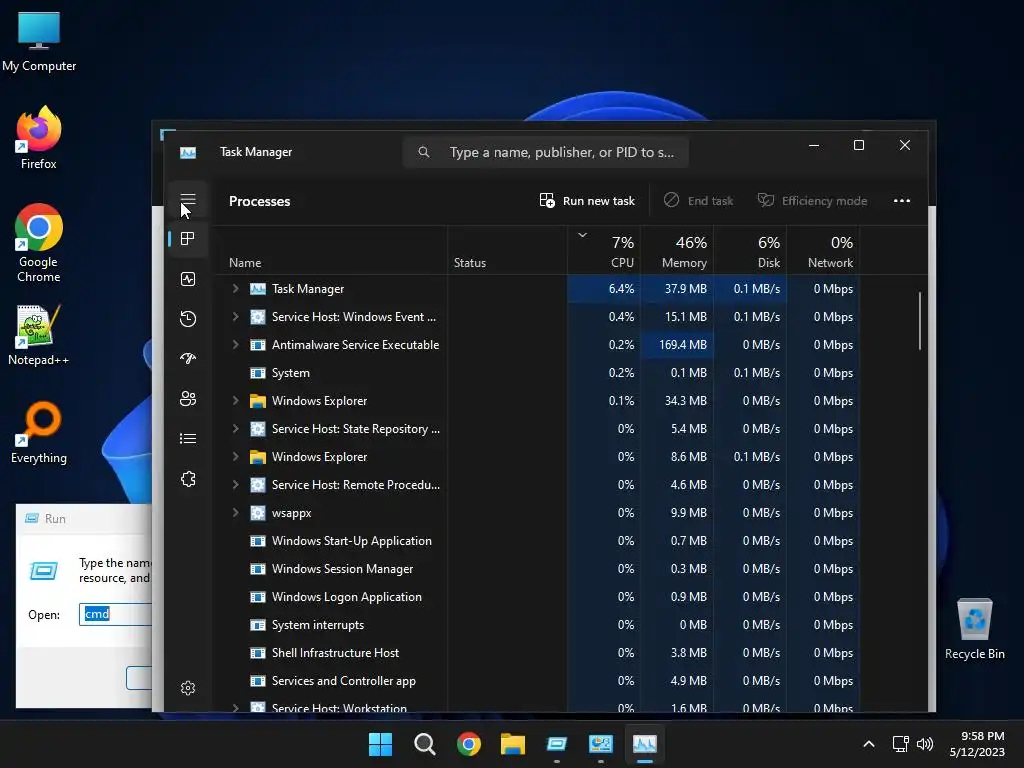The width and height of the screenshot is (1024, 768).
Task: Open Notepad++ desktop shortcut
Action: click(x=39, y=334)
